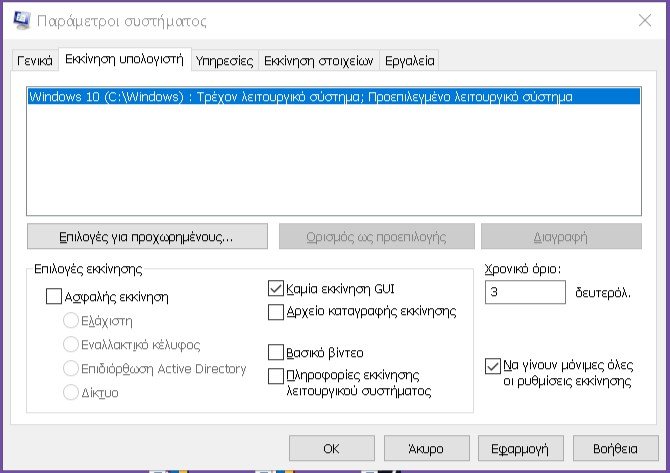Open Επιλογές για προχωρημένους button
This screenshot has width=670, height=473.
coord(147,237)
